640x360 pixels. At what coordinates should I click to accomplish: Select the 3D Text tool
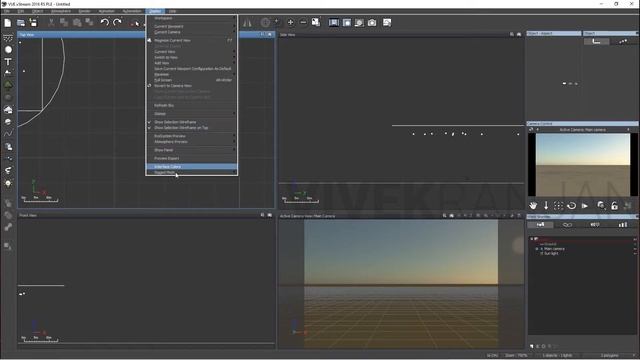point(8,62)
